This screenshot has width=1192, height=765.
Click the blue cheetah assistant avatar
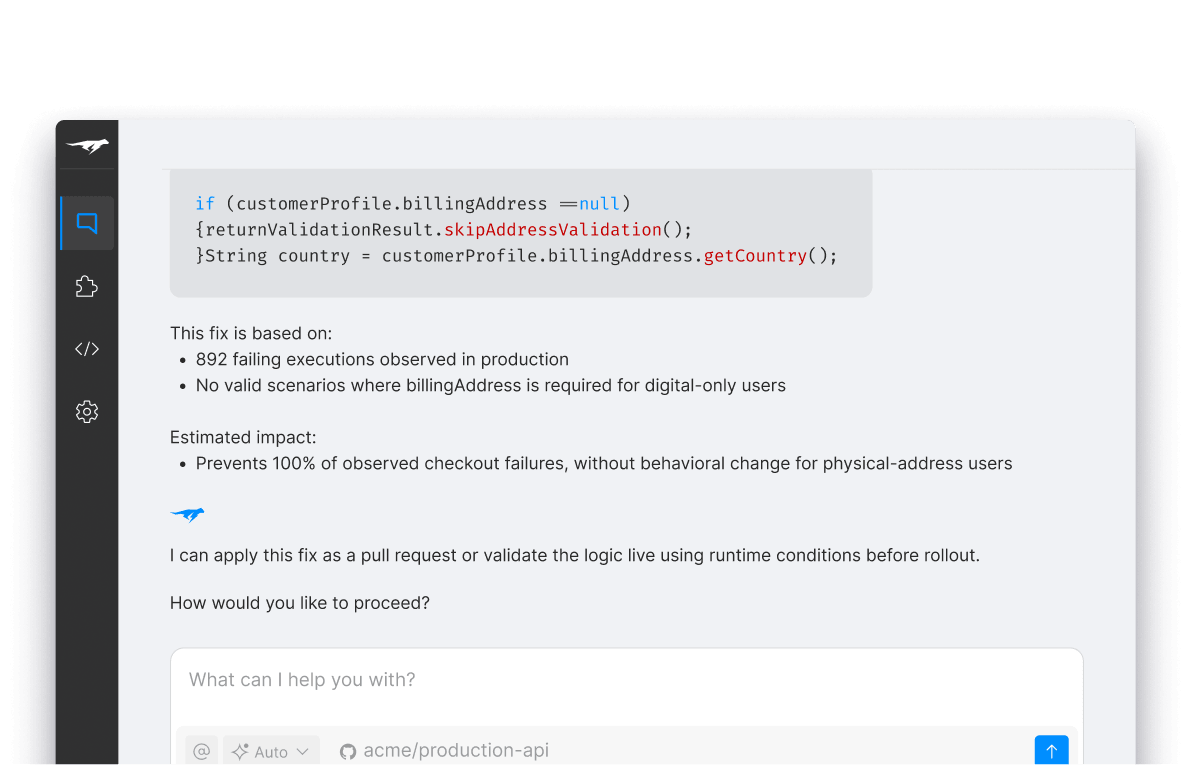click(x=187, y=515)
